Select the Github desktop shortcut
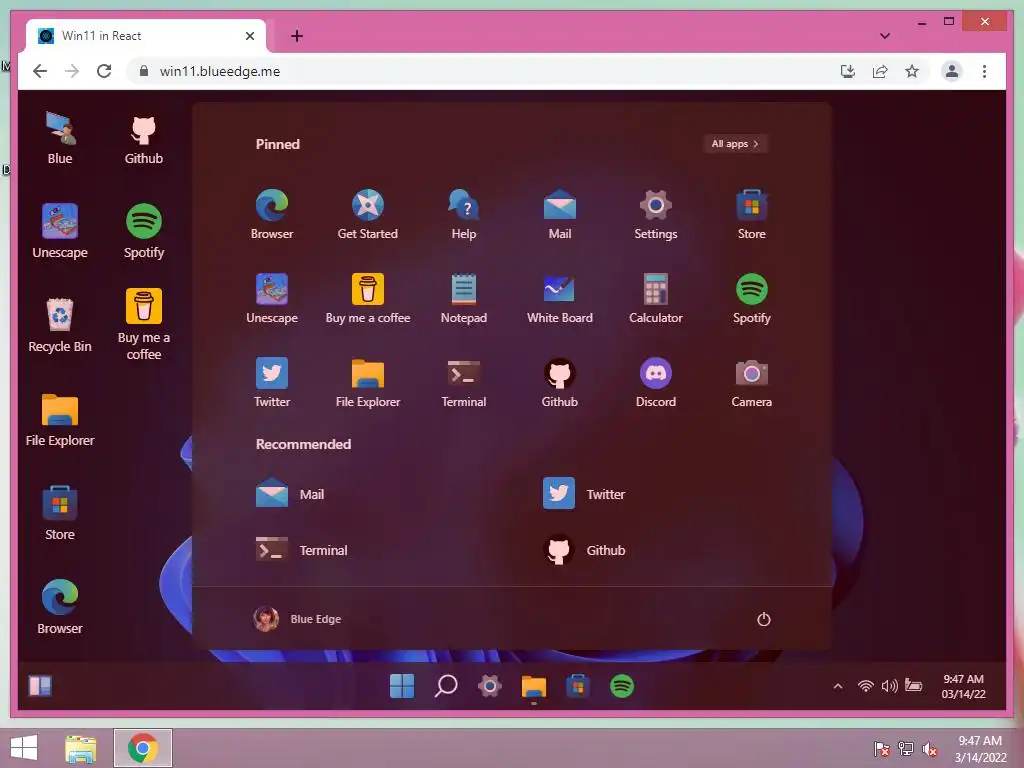 (x=144, y=138)
